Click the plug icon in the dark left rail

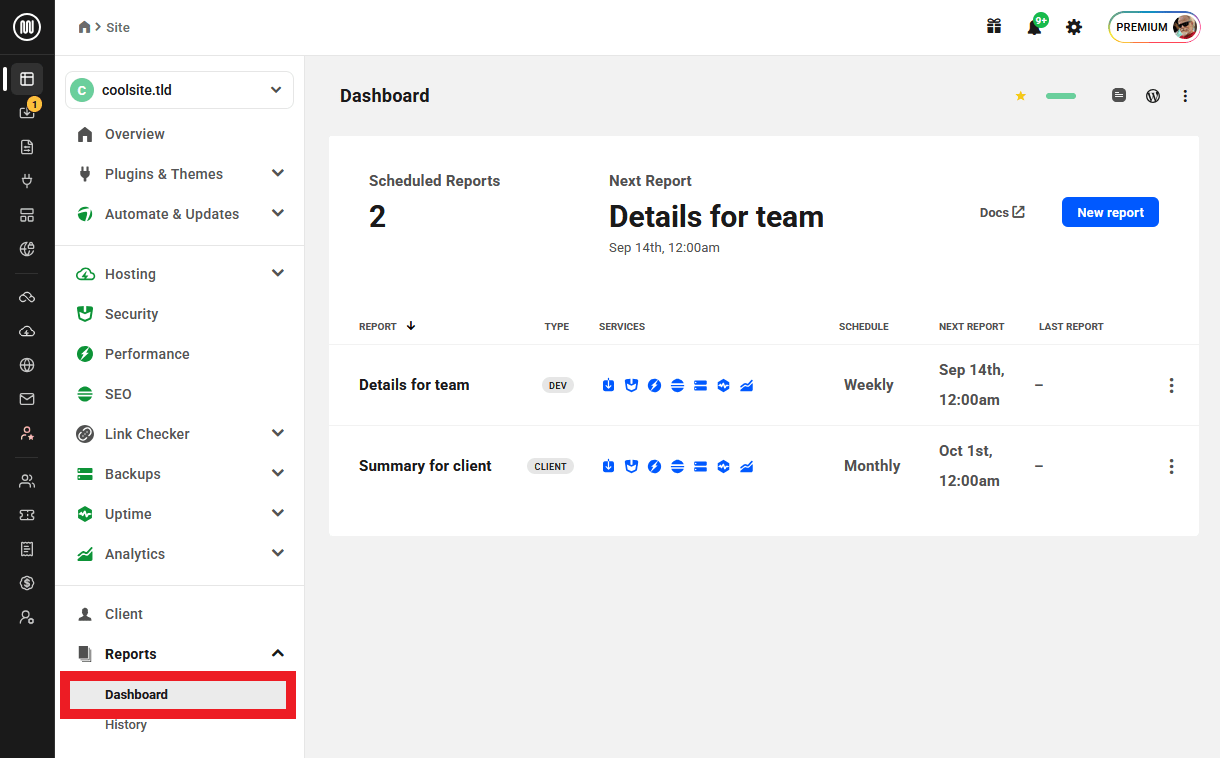[27, 181]
